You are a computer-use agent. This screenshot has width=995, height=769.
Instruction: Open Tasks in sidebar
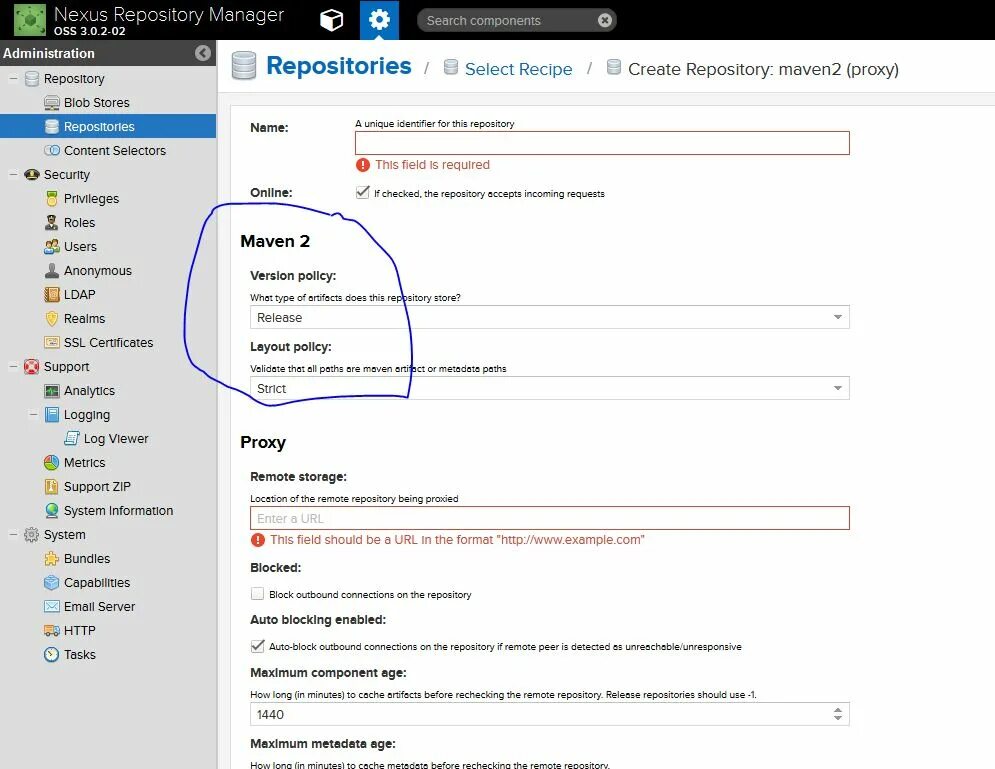point(80,655)
